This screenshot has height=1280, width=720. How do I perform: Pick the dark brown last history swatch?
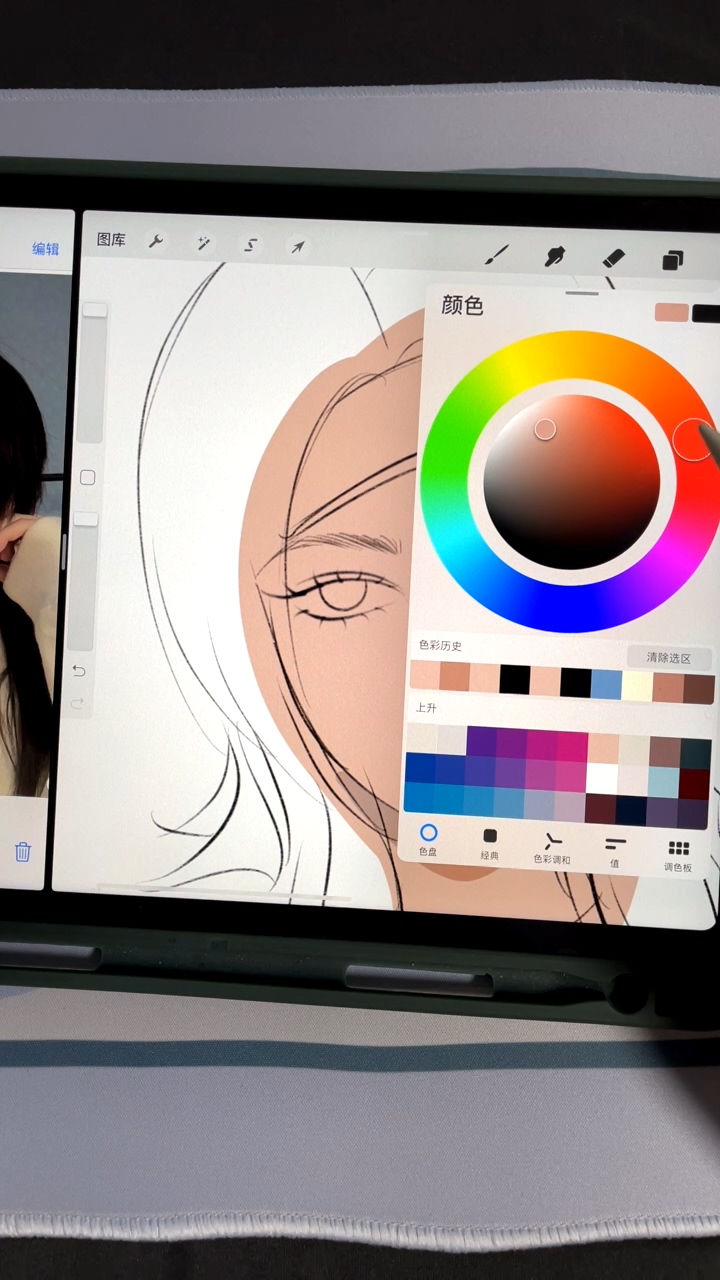pos(699,689)
